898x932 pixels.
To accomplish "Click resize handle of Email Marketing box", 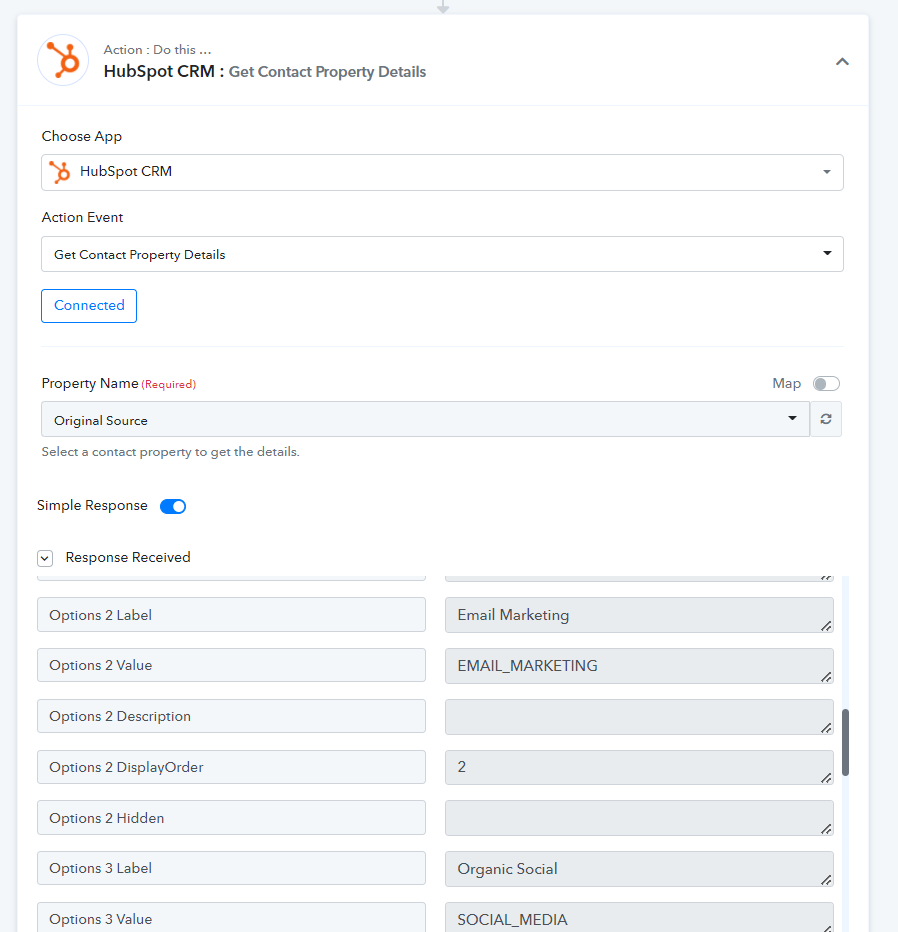I will click(826, 626).
